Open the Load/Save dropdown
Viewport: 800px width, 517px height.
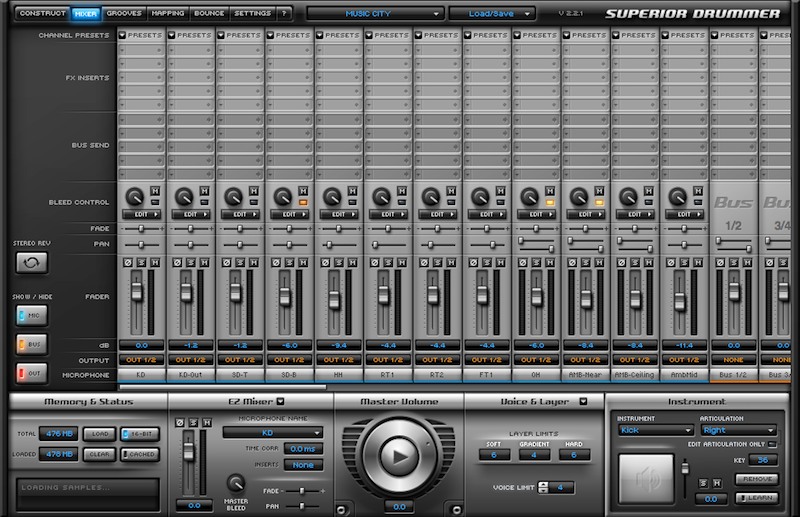point(492,14)
